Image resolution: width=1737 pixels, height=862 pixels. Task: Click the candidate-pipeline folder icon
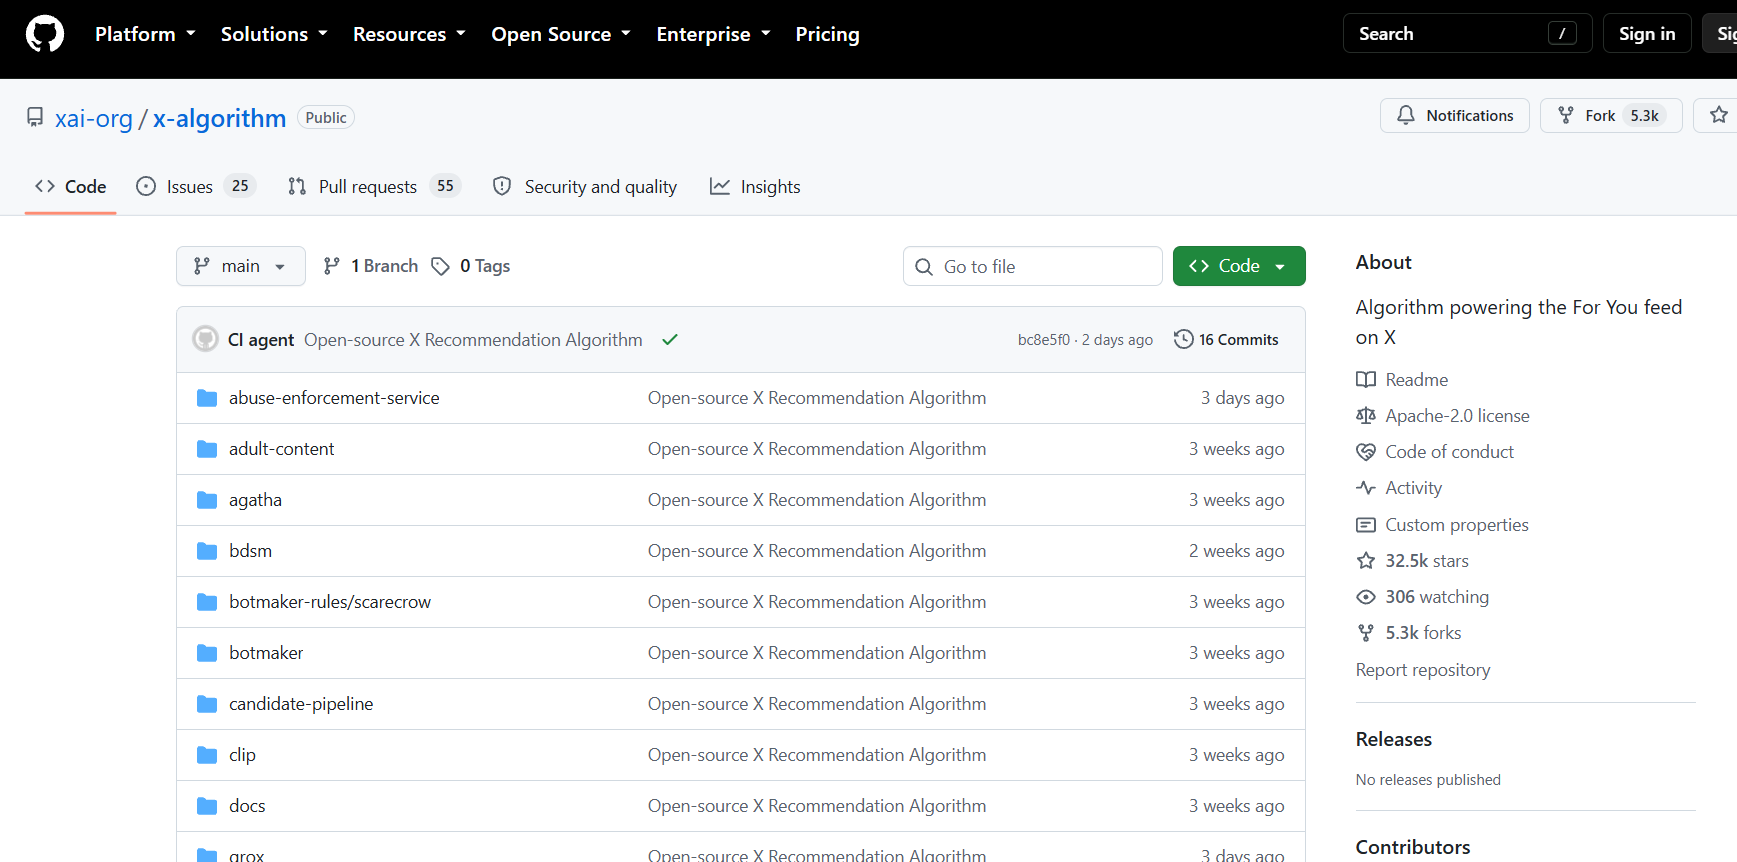[x=207, y=704]
